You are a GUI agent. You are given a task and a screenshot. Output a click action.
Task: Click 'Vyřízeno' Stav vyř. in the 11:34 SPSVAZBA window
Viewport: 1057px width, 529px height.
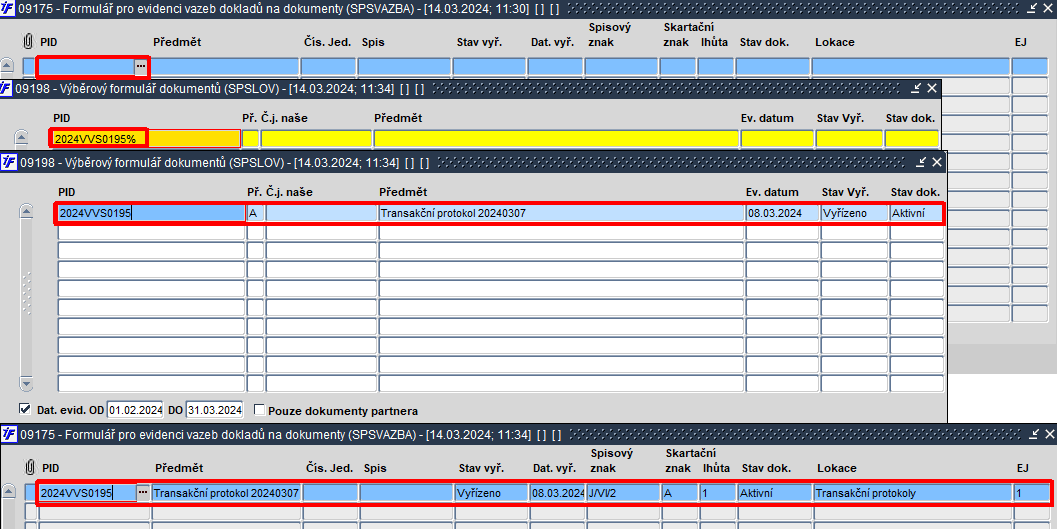click(x=491, y=493)
